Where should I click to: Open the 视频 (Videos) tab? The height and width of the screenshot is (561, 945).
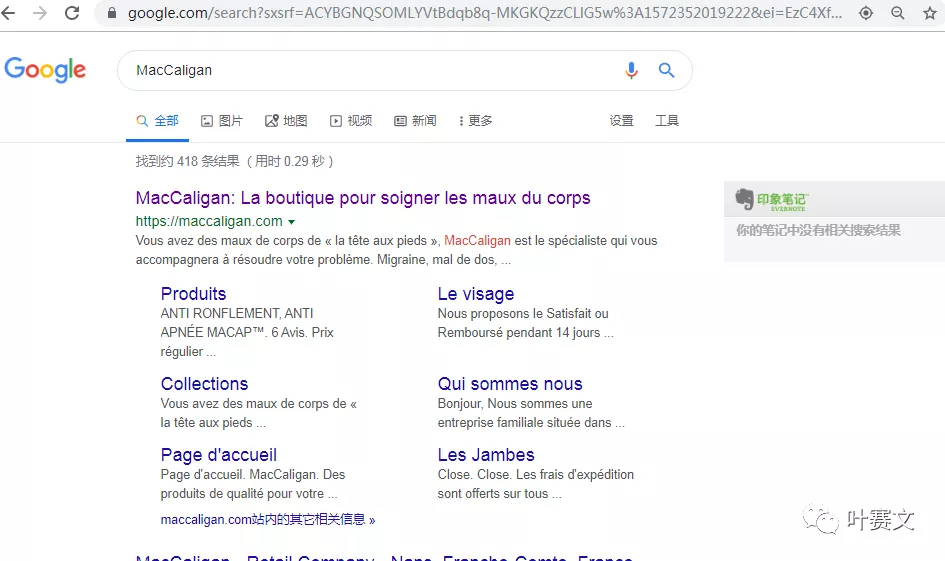click(x=351, y=121)
